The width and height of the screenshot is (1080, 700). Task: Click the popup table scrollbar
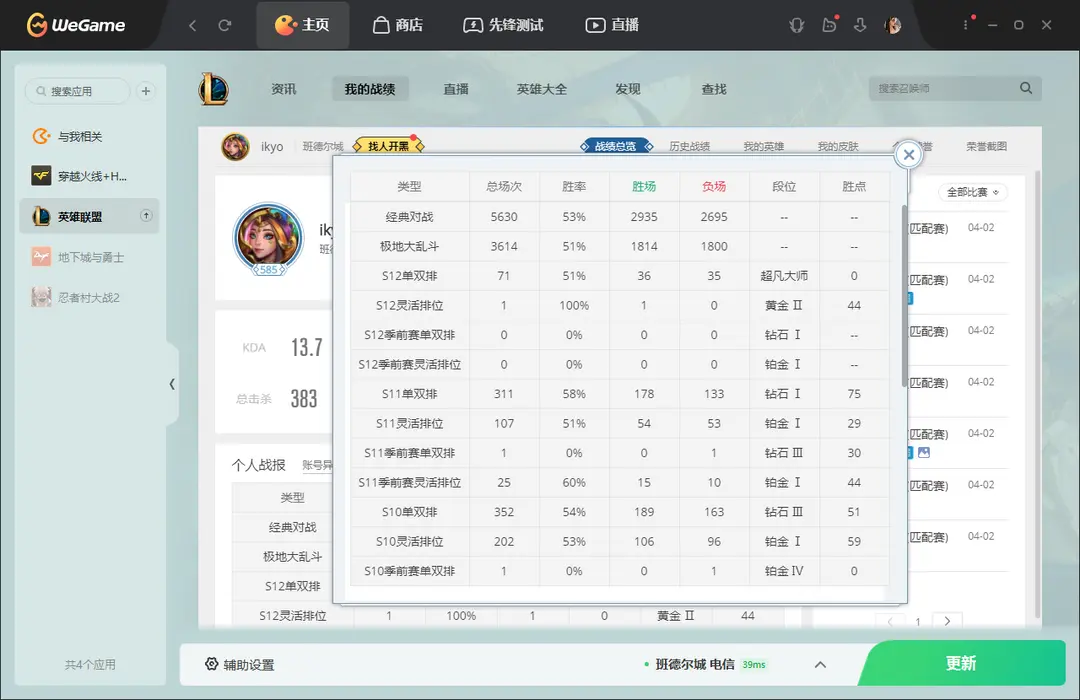(904, 296)
